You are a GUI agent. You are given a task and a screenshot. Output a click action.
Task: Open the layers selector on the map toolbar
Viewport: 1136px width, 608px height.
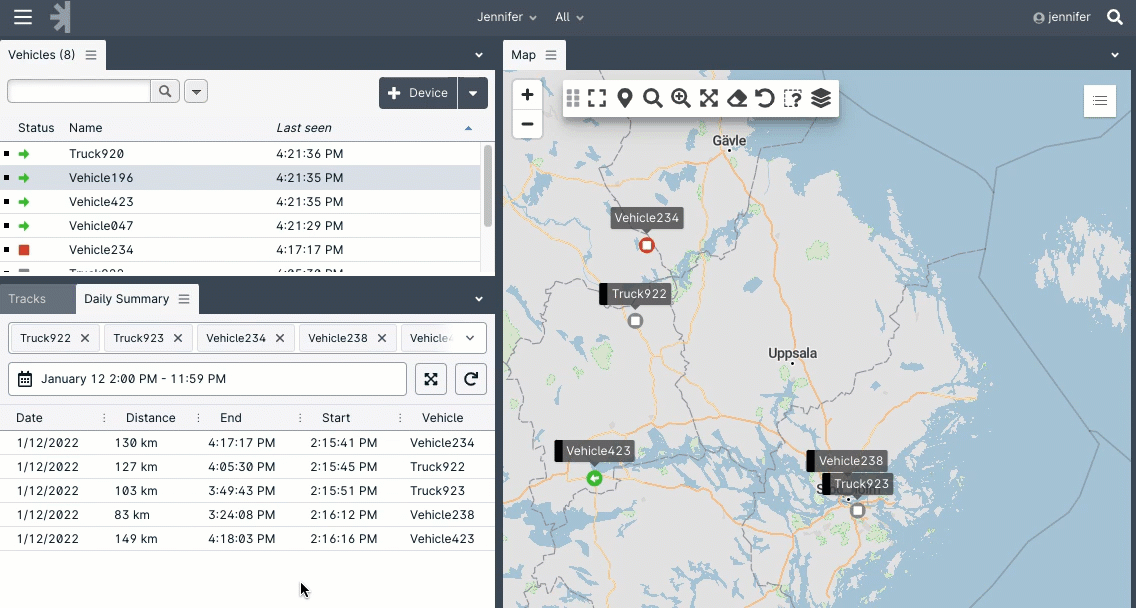[x=820, y=98]
